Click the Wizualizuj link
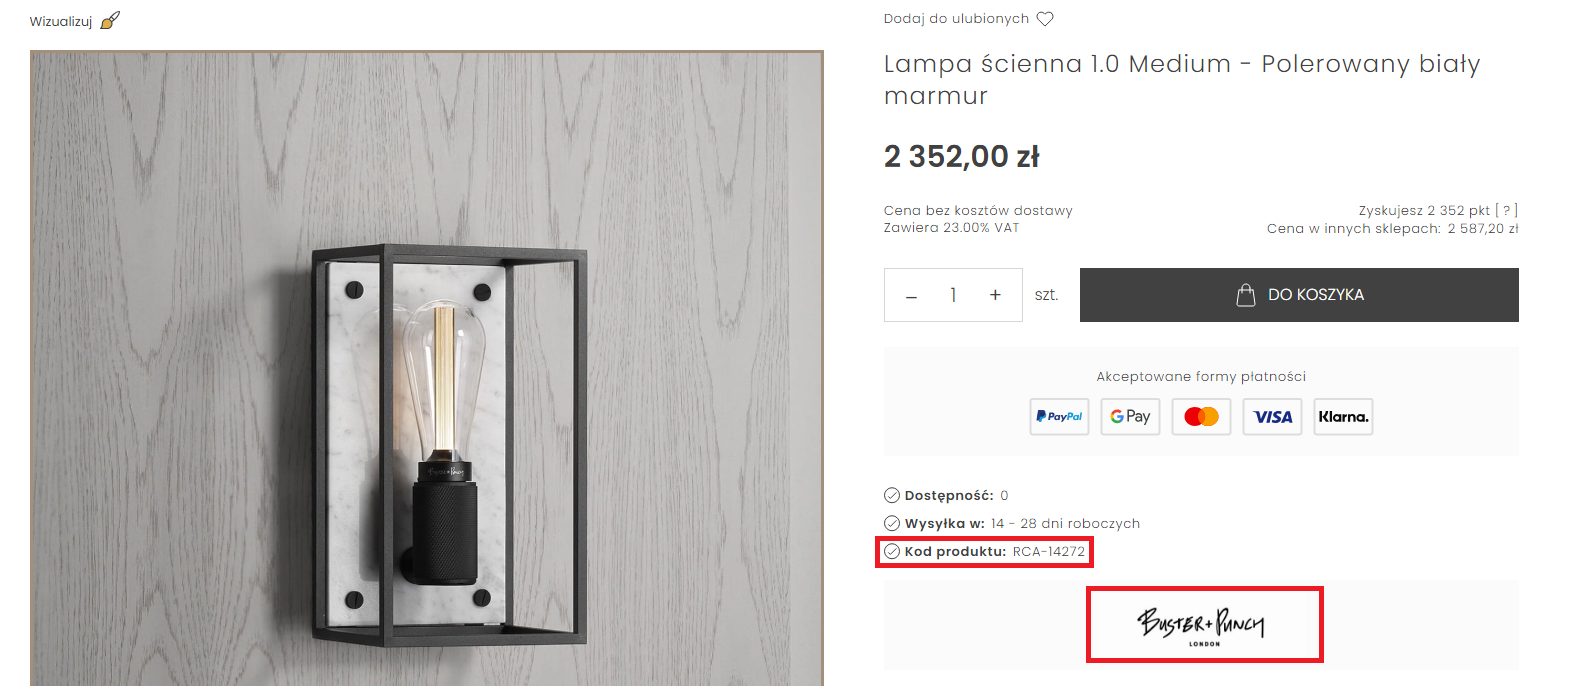The height and width of the screenshot is (686, 1583). tap(61, 21)
